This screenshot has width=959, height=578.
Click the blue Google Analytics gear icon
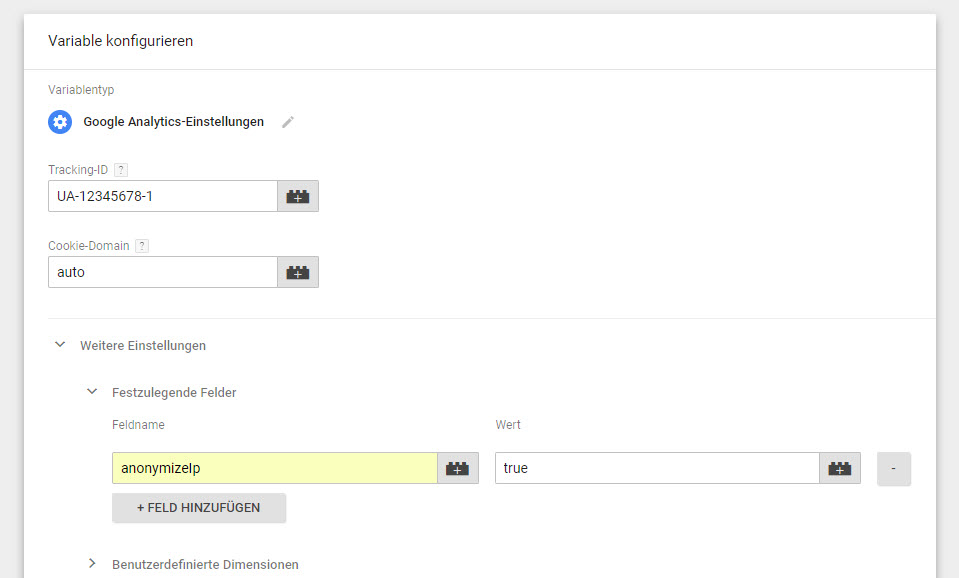(x=60, y=122)
